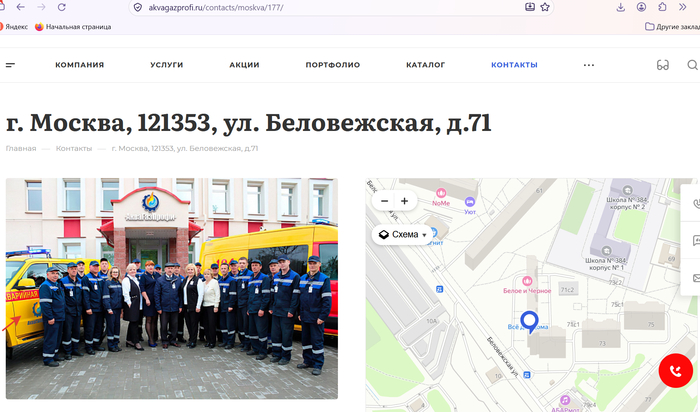Open the УСЛУГИ navigation item
Viewport: 700px width, 412px height.
(167, 65)
